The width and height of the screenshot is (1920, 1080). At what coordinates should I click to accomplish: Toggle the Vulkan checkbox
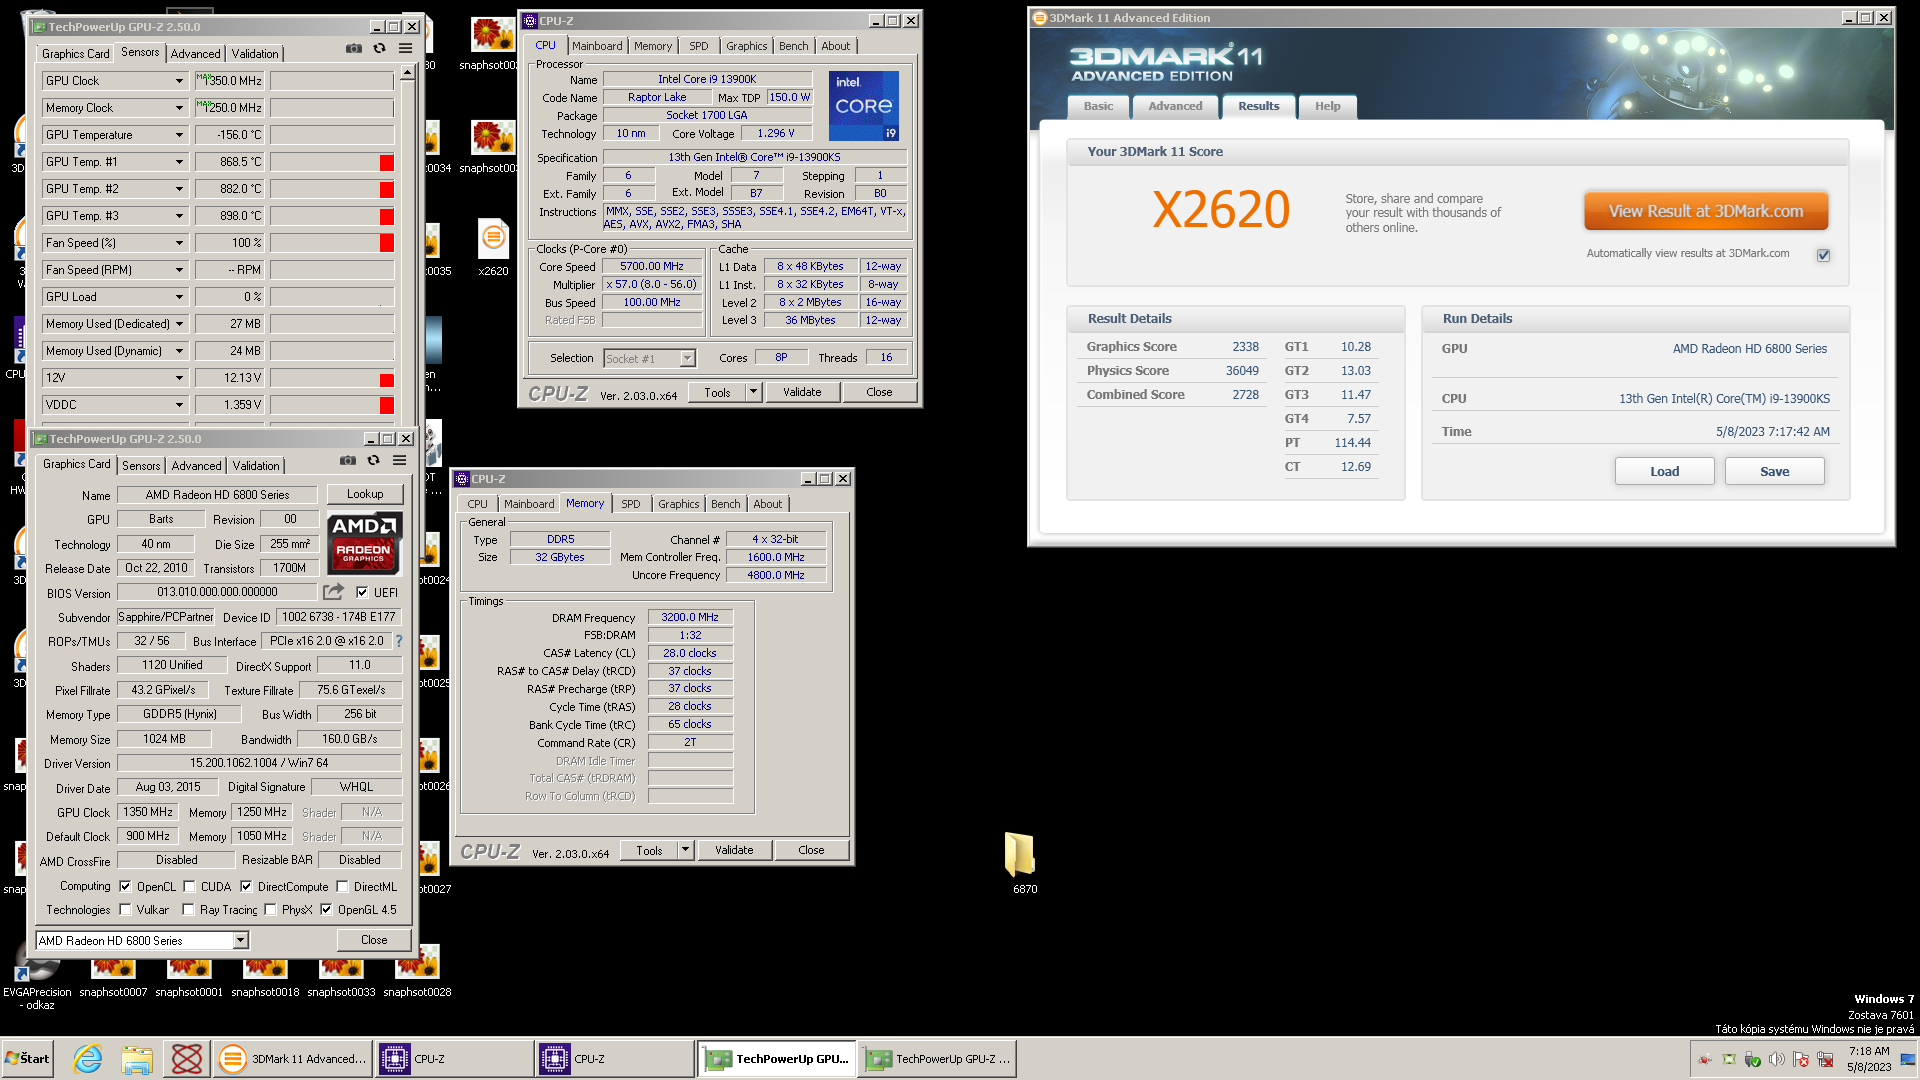click(125, 910)
